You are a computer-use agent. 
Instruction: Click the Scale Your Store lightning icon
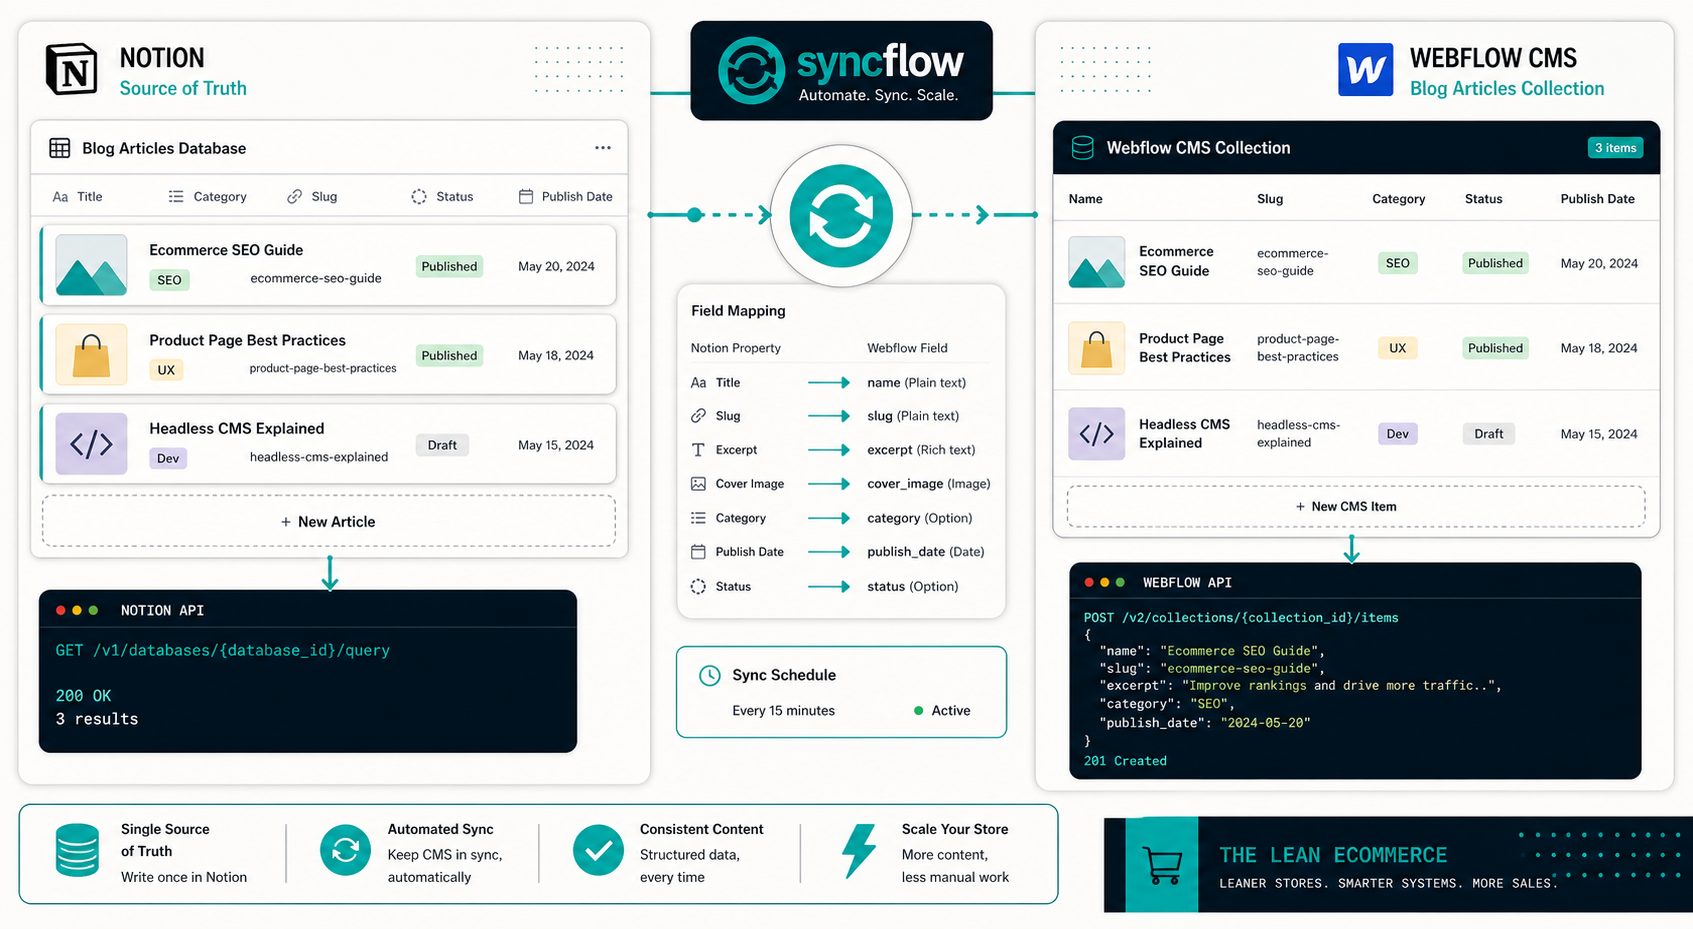click(x=858, y=851)
